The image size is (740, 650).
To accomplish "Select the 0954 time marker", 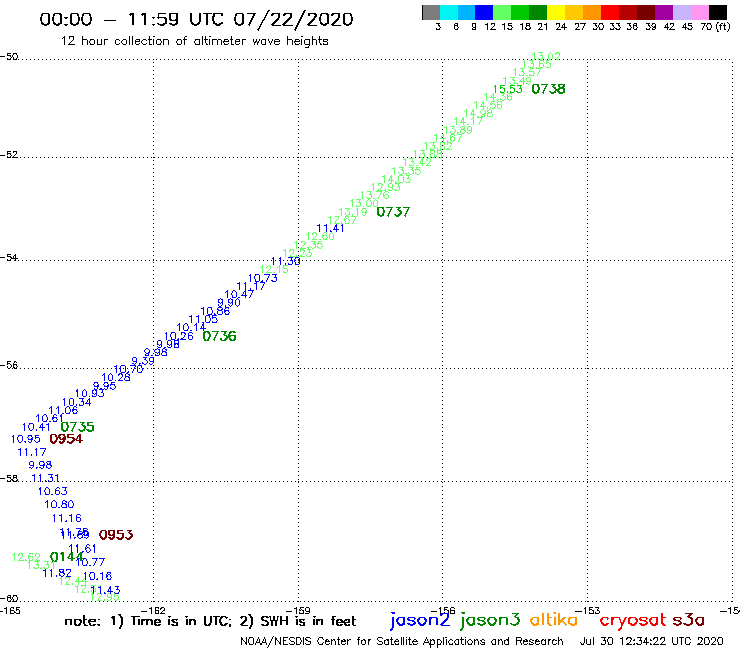I will (x=66, y=439).
